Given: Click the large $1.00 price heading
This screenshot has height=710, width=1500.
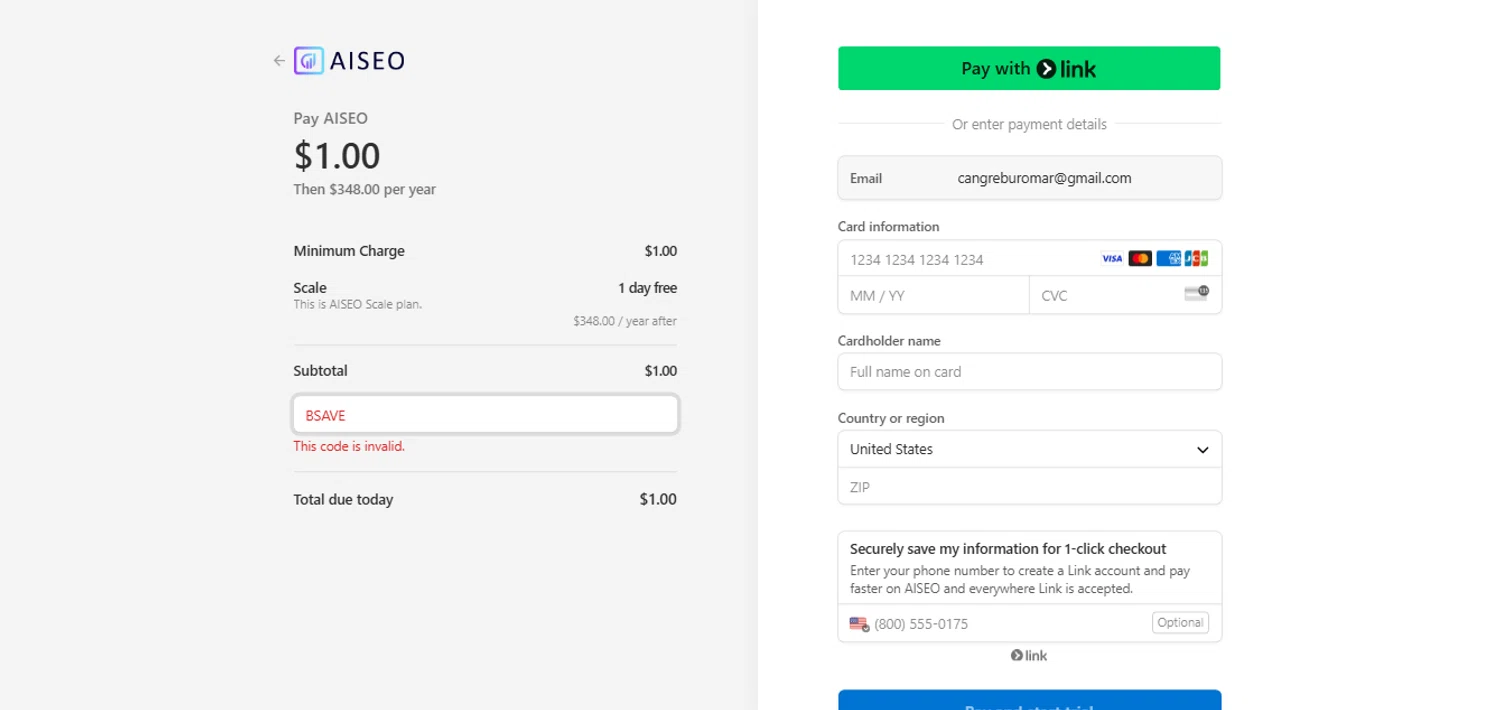Looking at the screenshot, I should 337,156.
